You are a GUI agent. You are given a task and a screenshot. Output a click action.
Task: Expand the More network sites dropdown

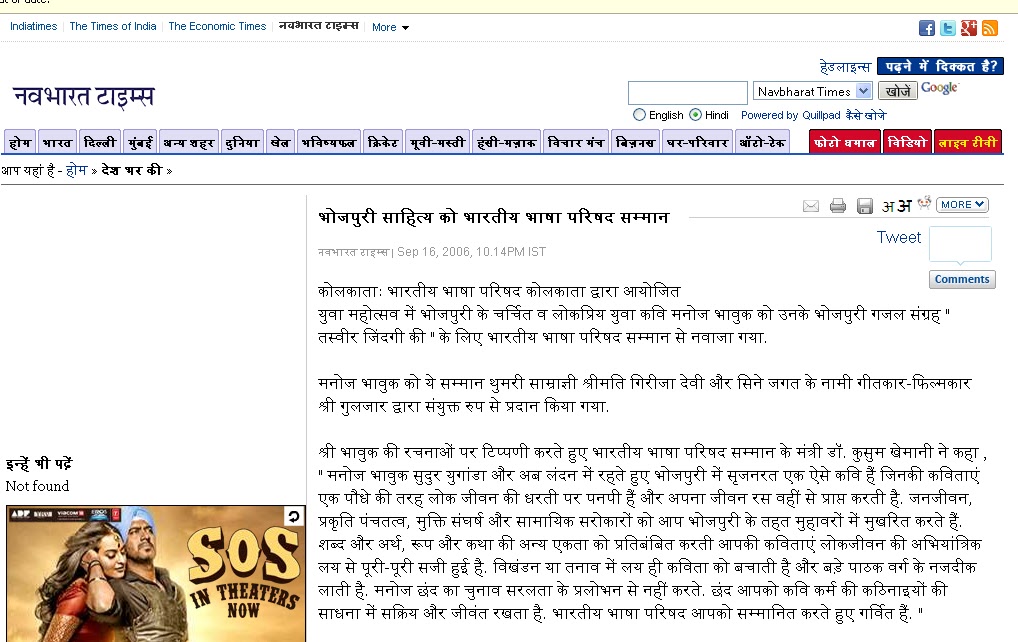pyautogui.click(x=390, y=27)
